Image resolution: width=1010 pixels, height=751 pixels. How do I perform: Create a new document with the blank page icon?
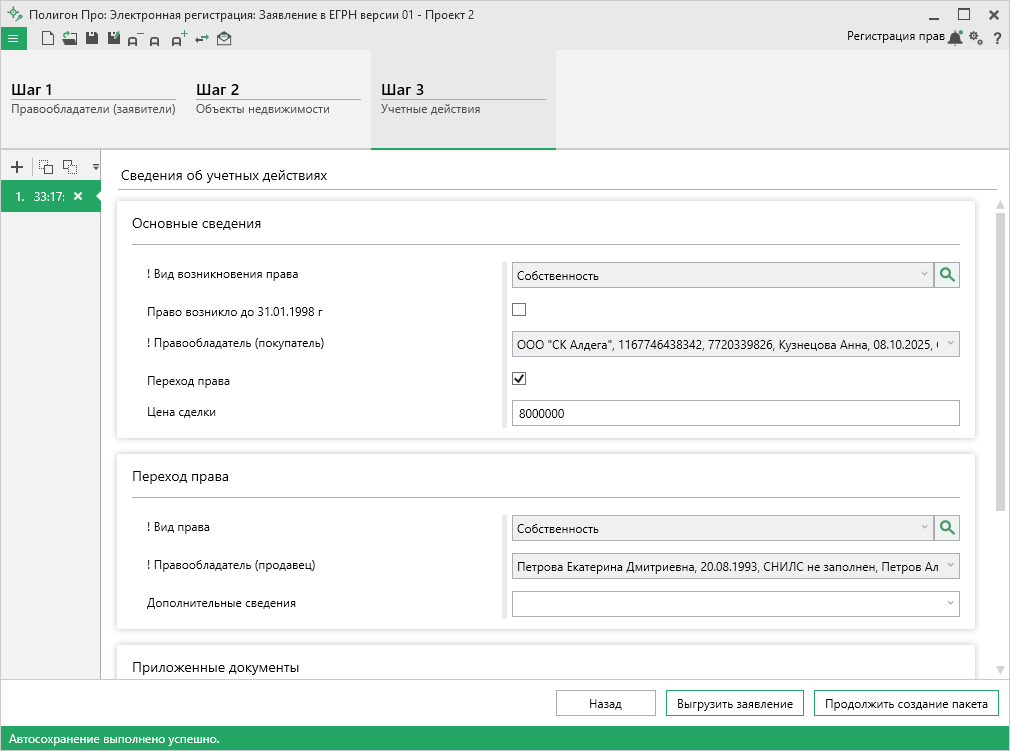click(x=47, y=38)
